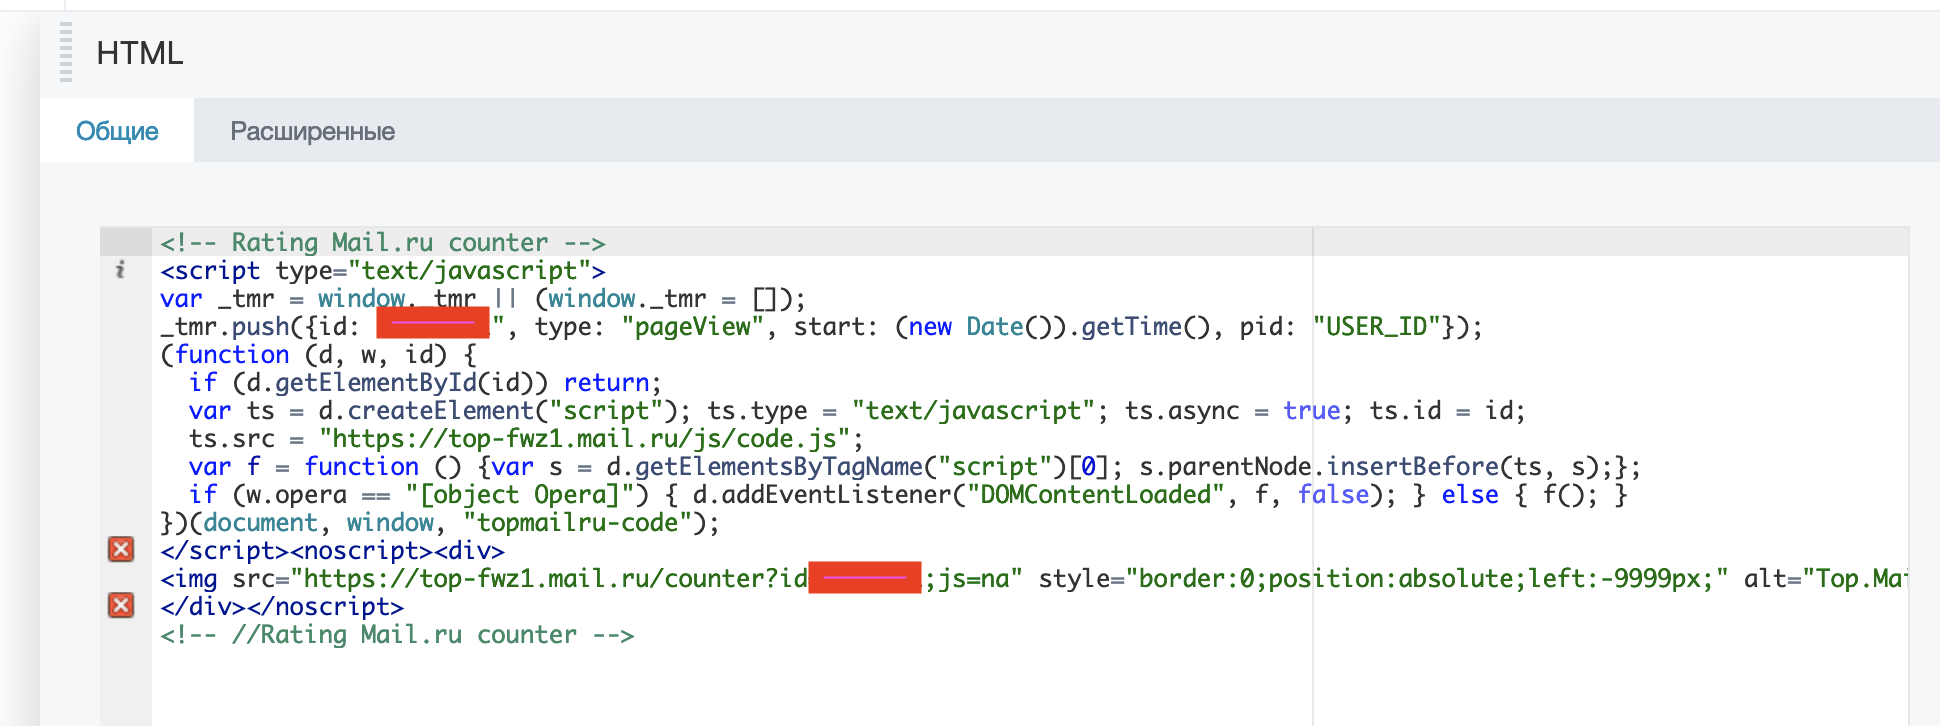Click the counter URL in the img tag
1940x726 pixels.
[555, 579]
